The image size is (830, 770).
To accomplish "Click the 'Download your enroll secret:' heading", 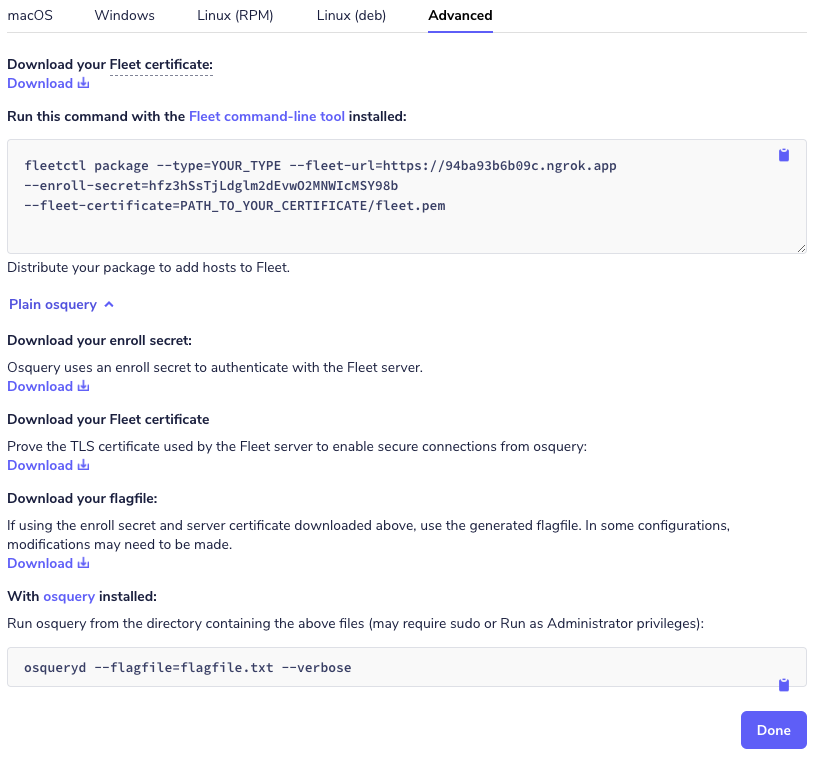I will 100,341.
